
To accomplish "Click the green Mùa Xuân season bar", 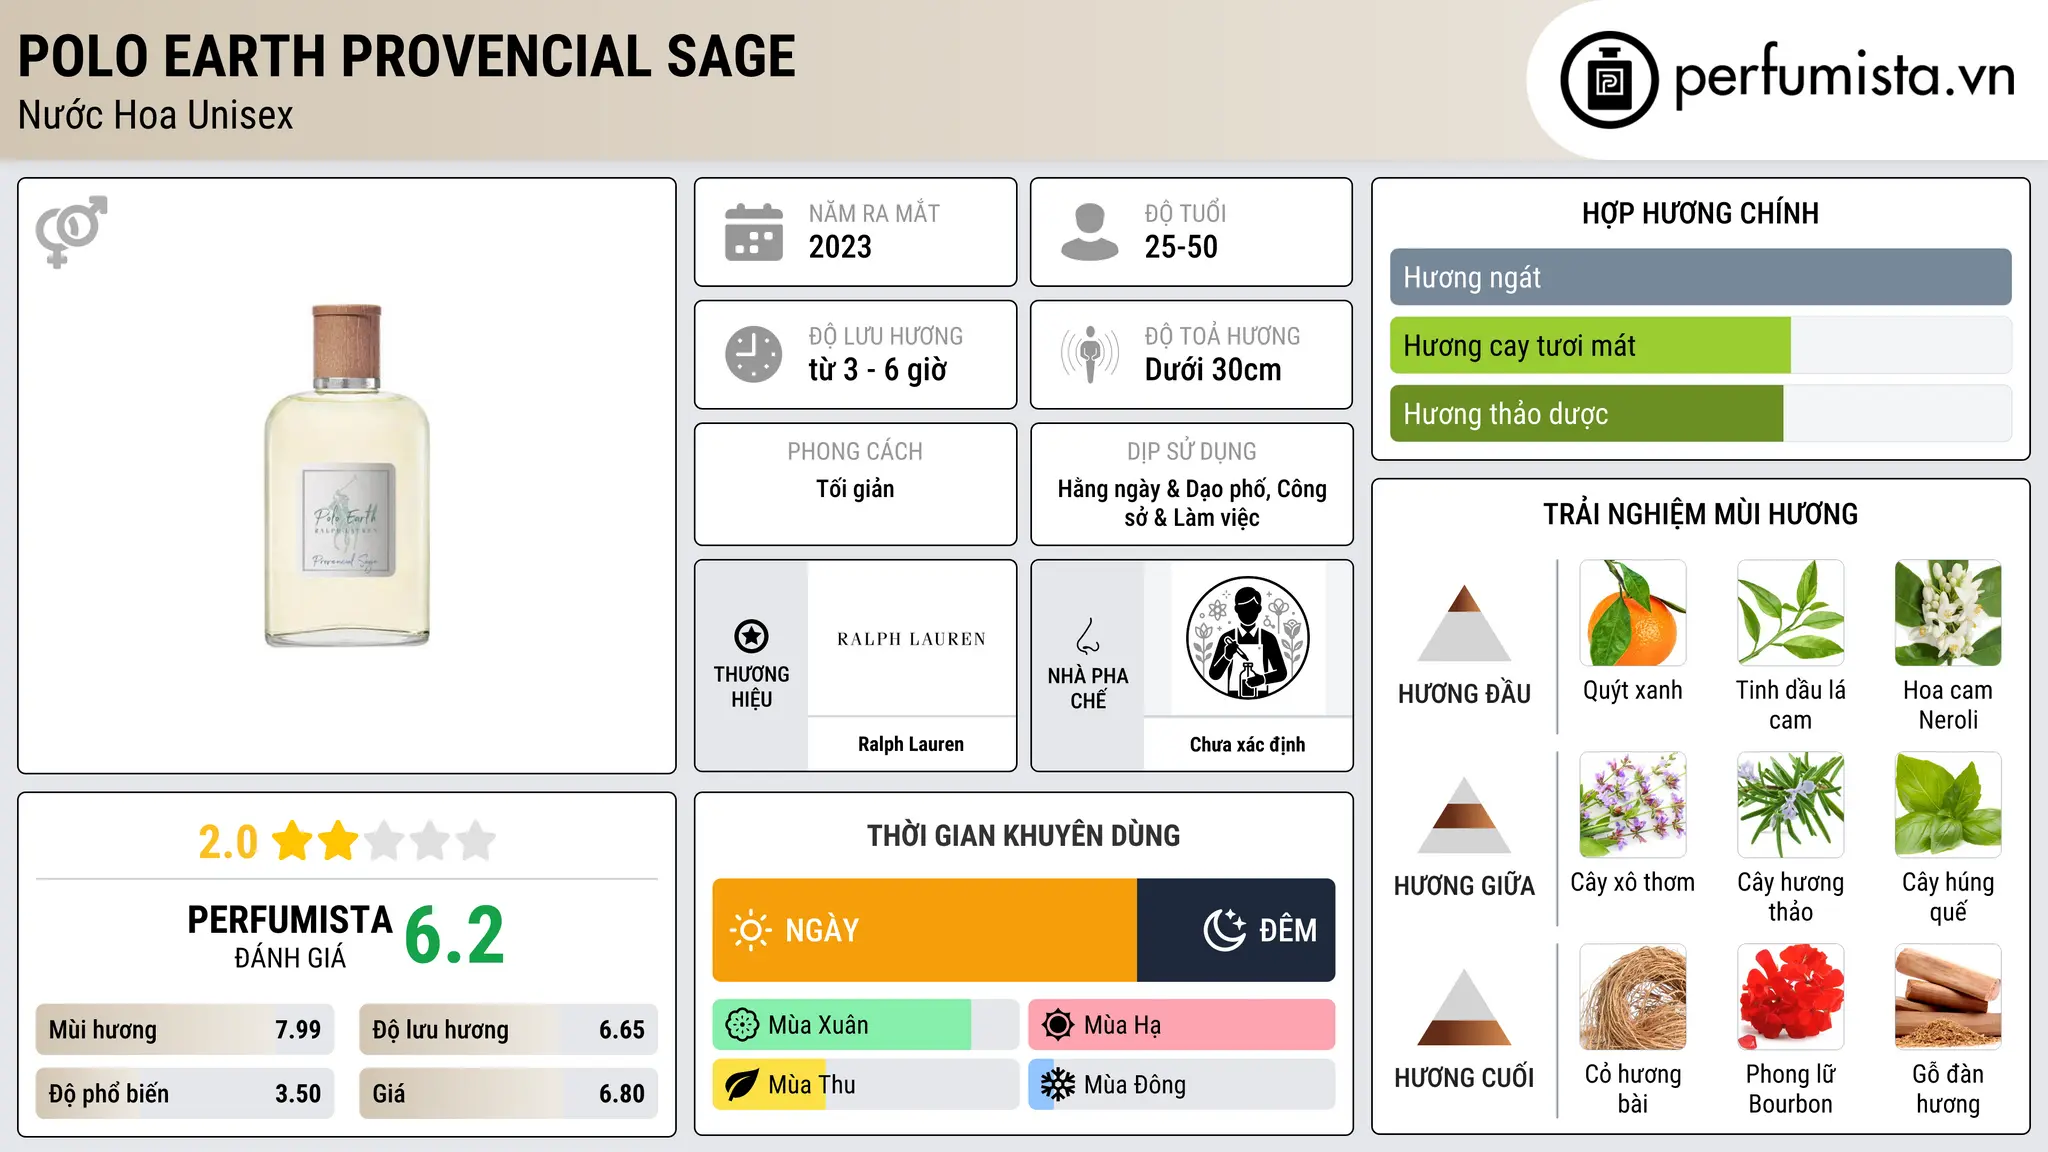I will pos(866,1025).
